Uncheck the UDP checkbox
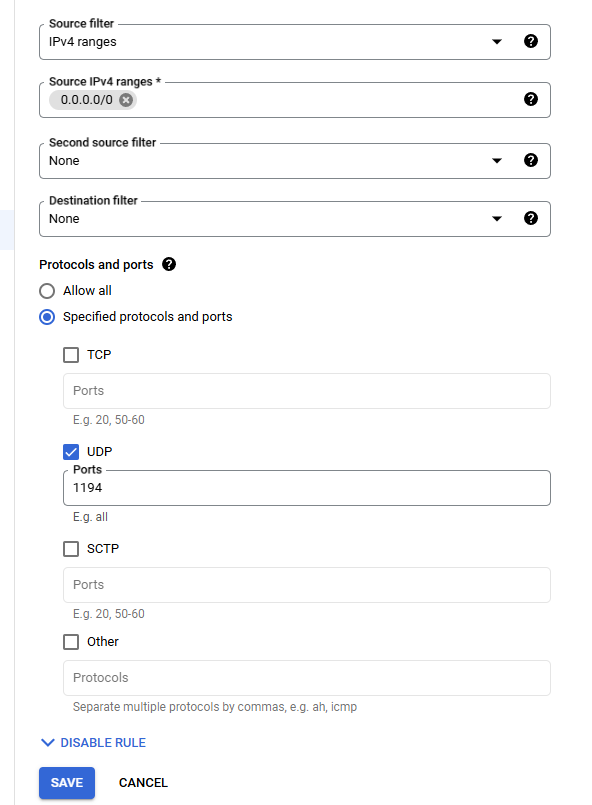 tap(71, 452)
